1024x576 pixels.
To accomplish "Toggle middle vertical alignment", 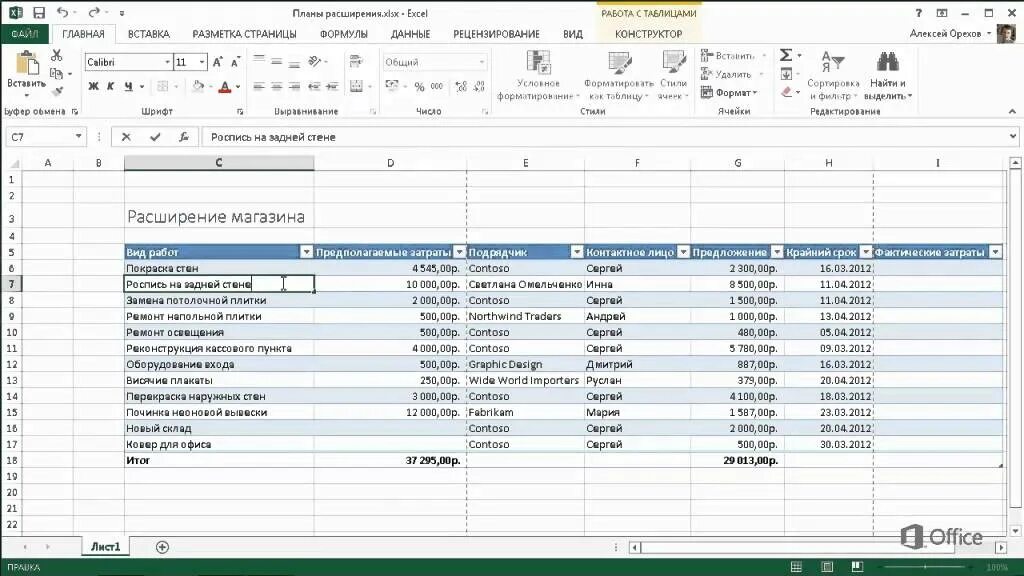I will point(277,61).
